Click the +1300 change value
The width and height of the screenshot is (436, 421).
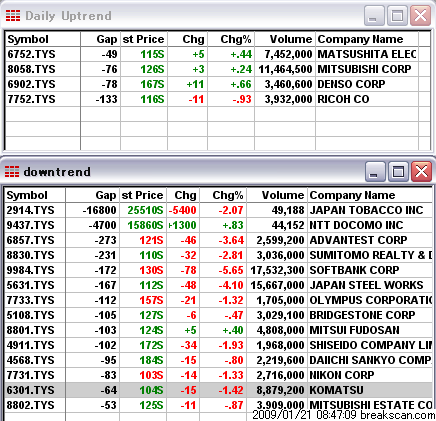(x=183, y=225)
